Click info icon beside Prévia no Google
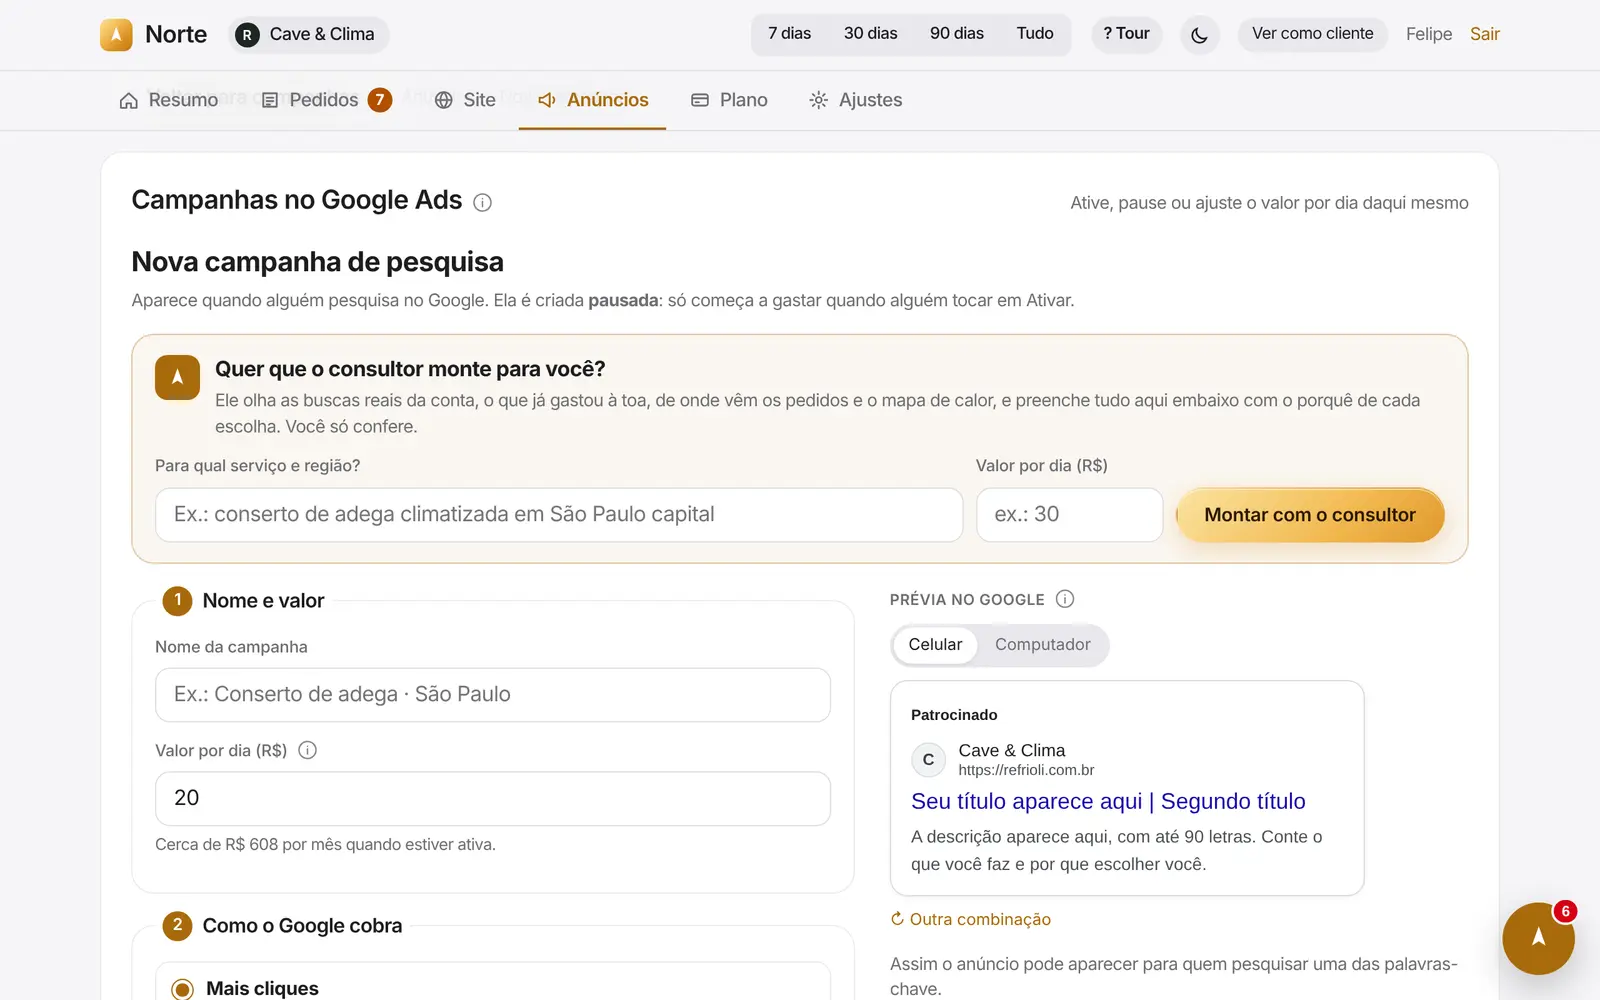 1065,599
